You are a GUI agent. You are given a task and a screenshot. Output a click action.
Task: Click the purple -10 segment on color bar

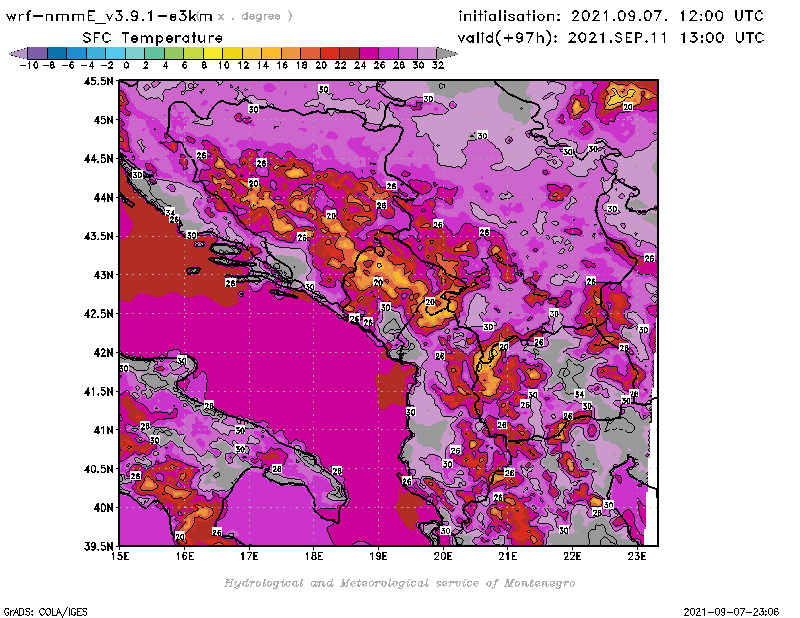pyautogui.click(x=37, y=53)
